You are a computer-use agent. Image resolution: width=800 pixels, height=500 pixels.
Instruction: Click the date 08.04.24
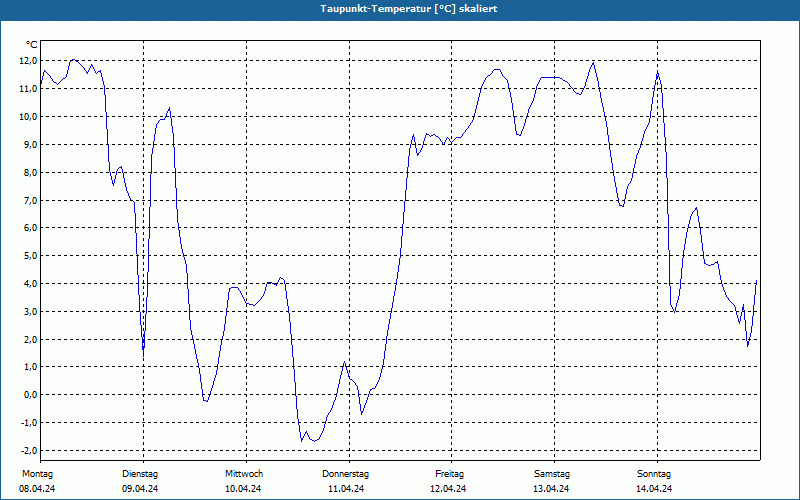[x=37, y=489]
